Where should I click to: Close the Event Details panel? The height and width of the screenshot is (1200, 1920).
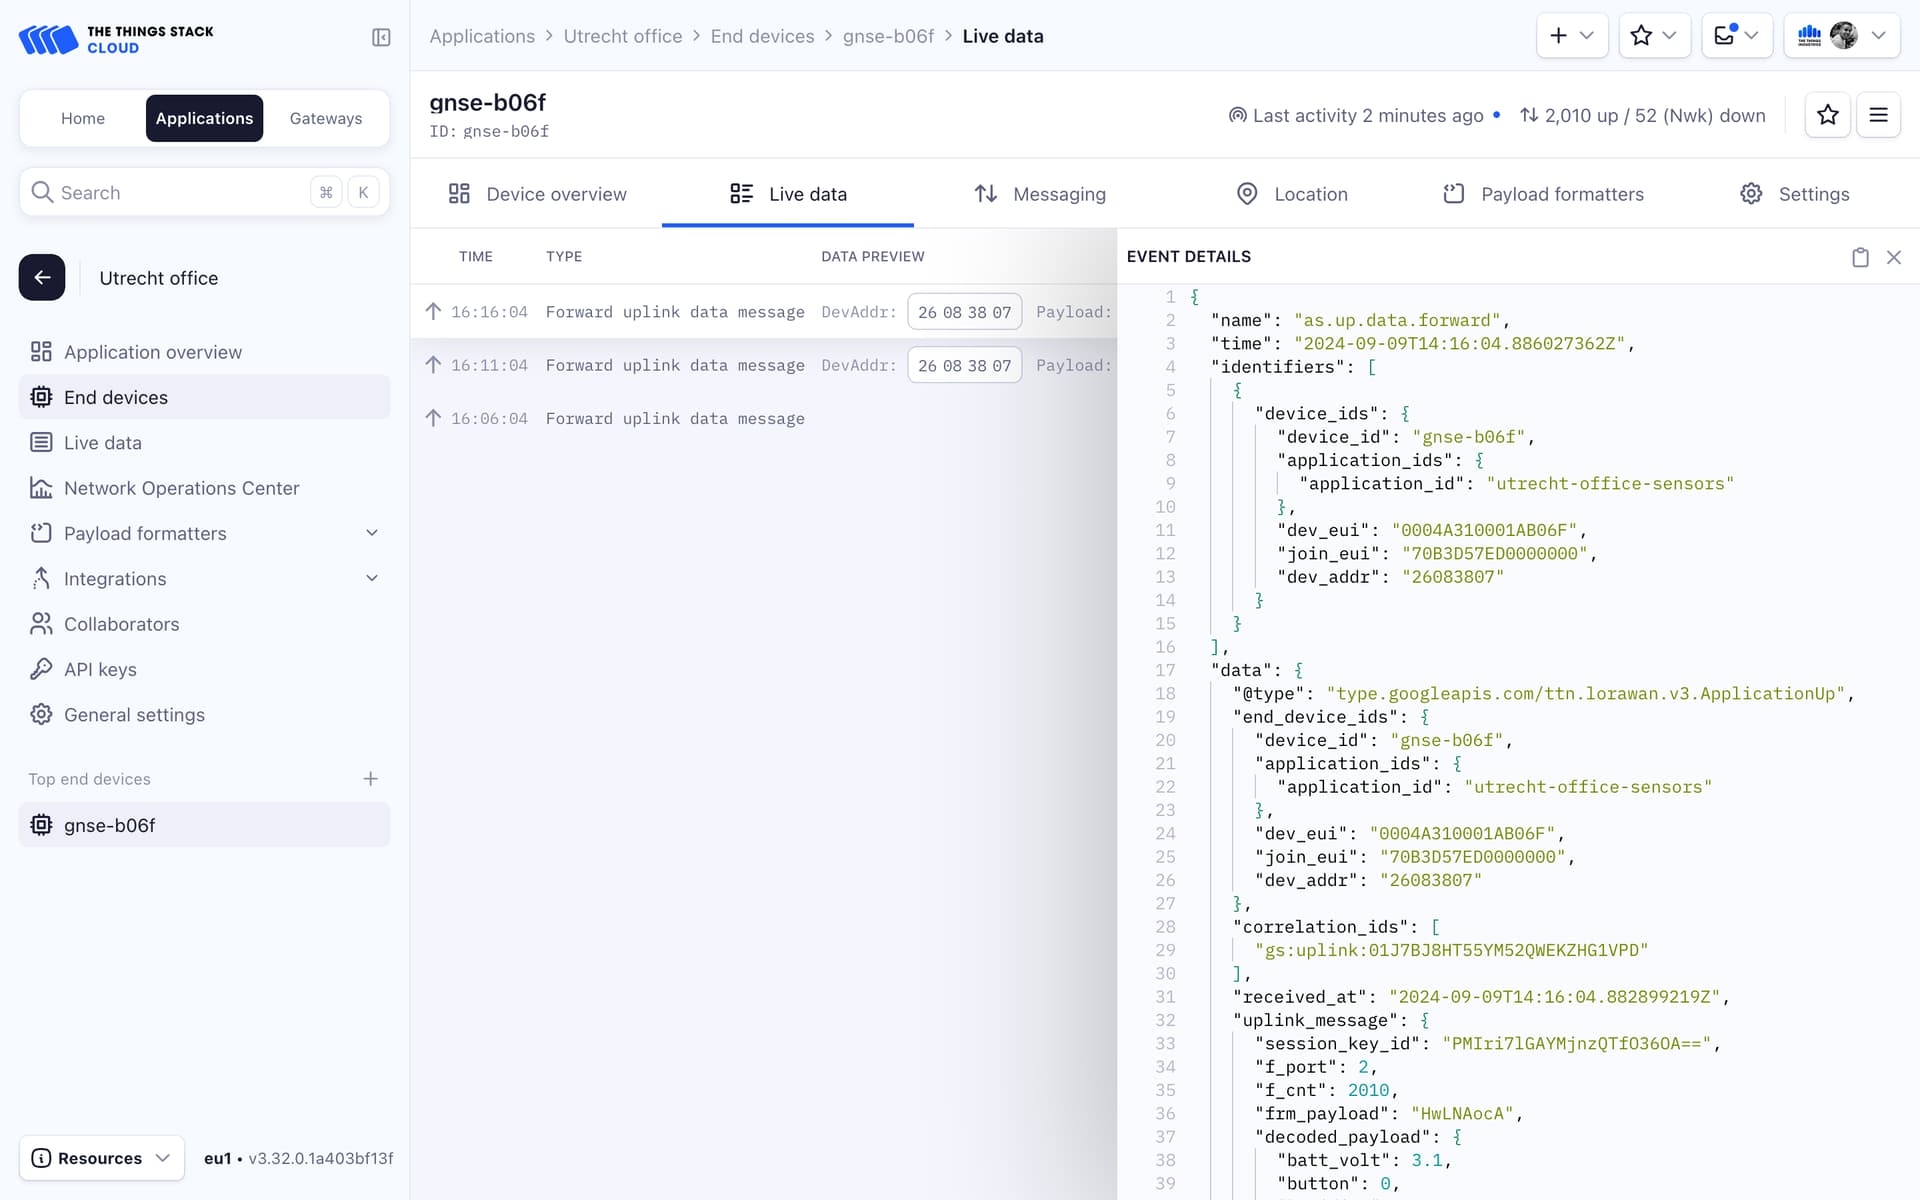1894,257
